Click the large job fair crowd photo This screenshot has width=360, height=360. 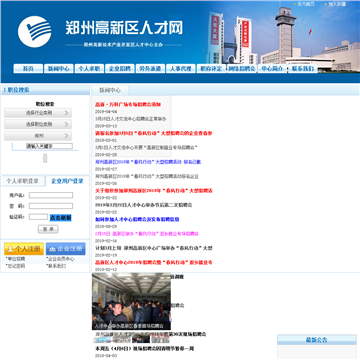pyautogui.click(x=131, y=301)
